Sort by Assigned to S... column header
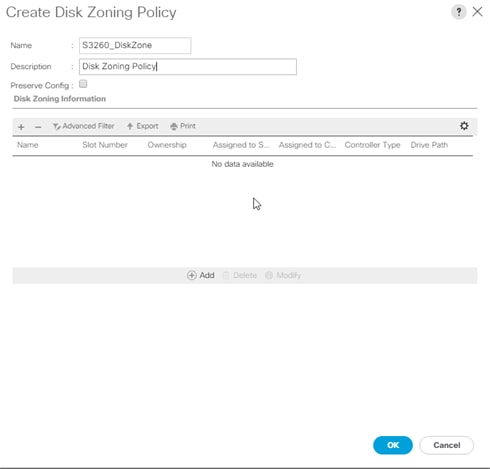Image resolution: width=490 pixels, height=469 pixels. [x=241, y=145]
